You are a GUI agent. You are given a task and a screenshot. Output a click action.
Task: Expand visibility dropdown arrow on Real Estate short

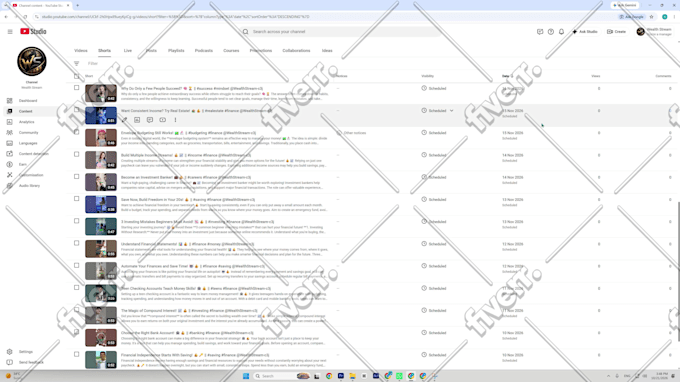coord(451,111)
